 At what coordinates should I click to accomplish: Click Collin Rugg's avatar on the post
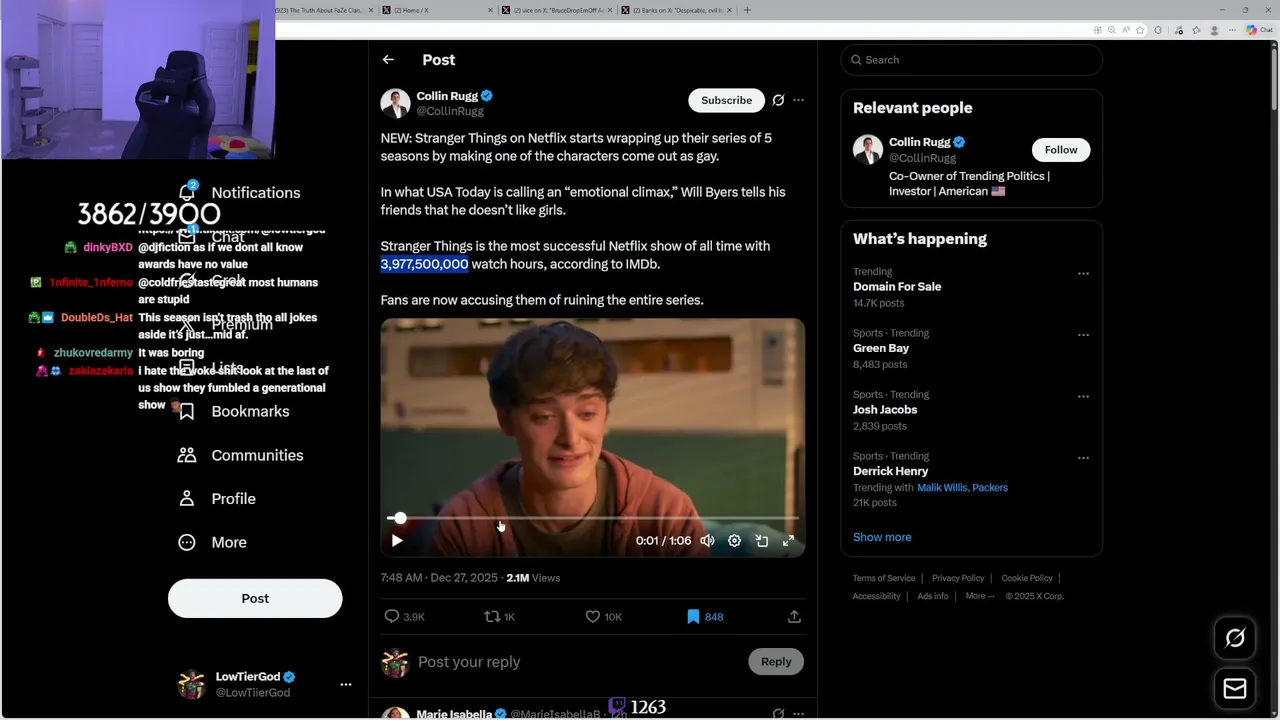click(395, 103)
